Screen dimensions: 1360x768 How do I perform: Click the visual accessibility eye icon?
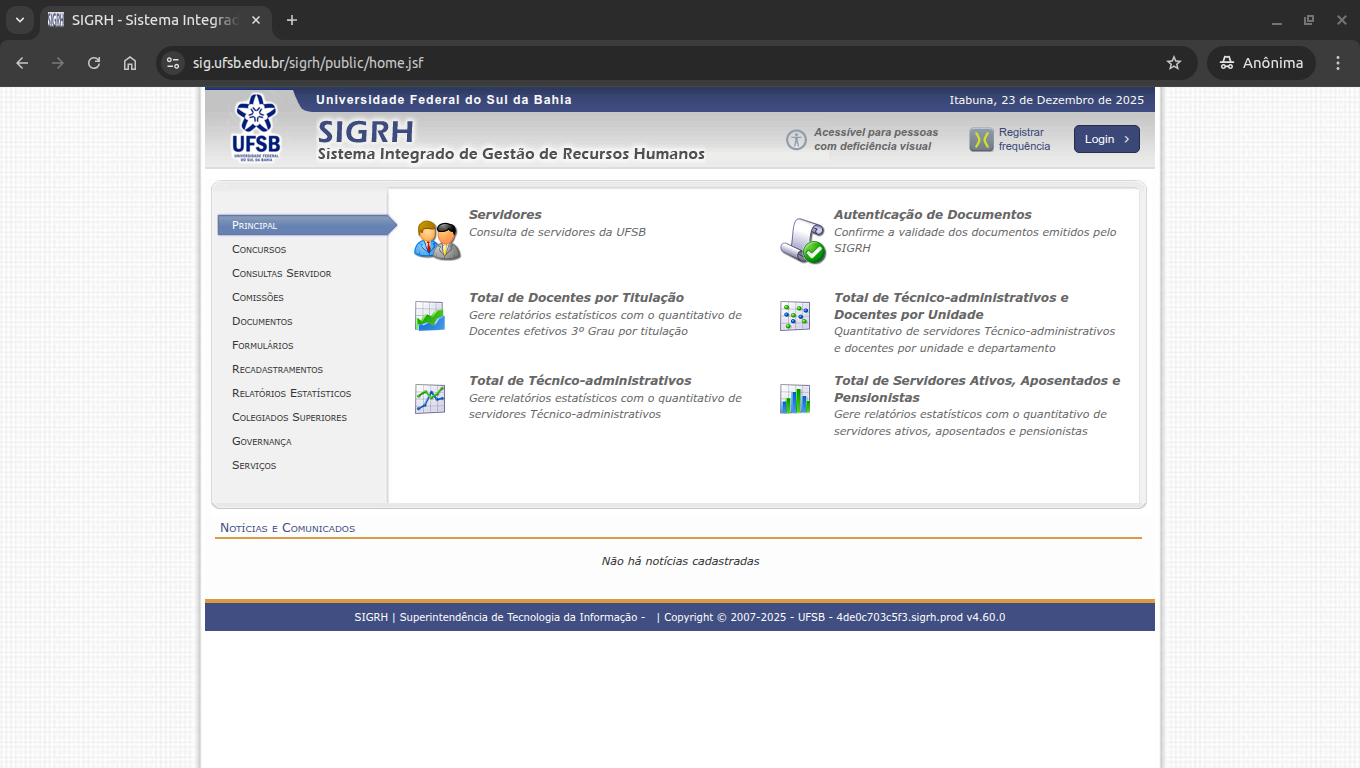click(x=797, y=139)
